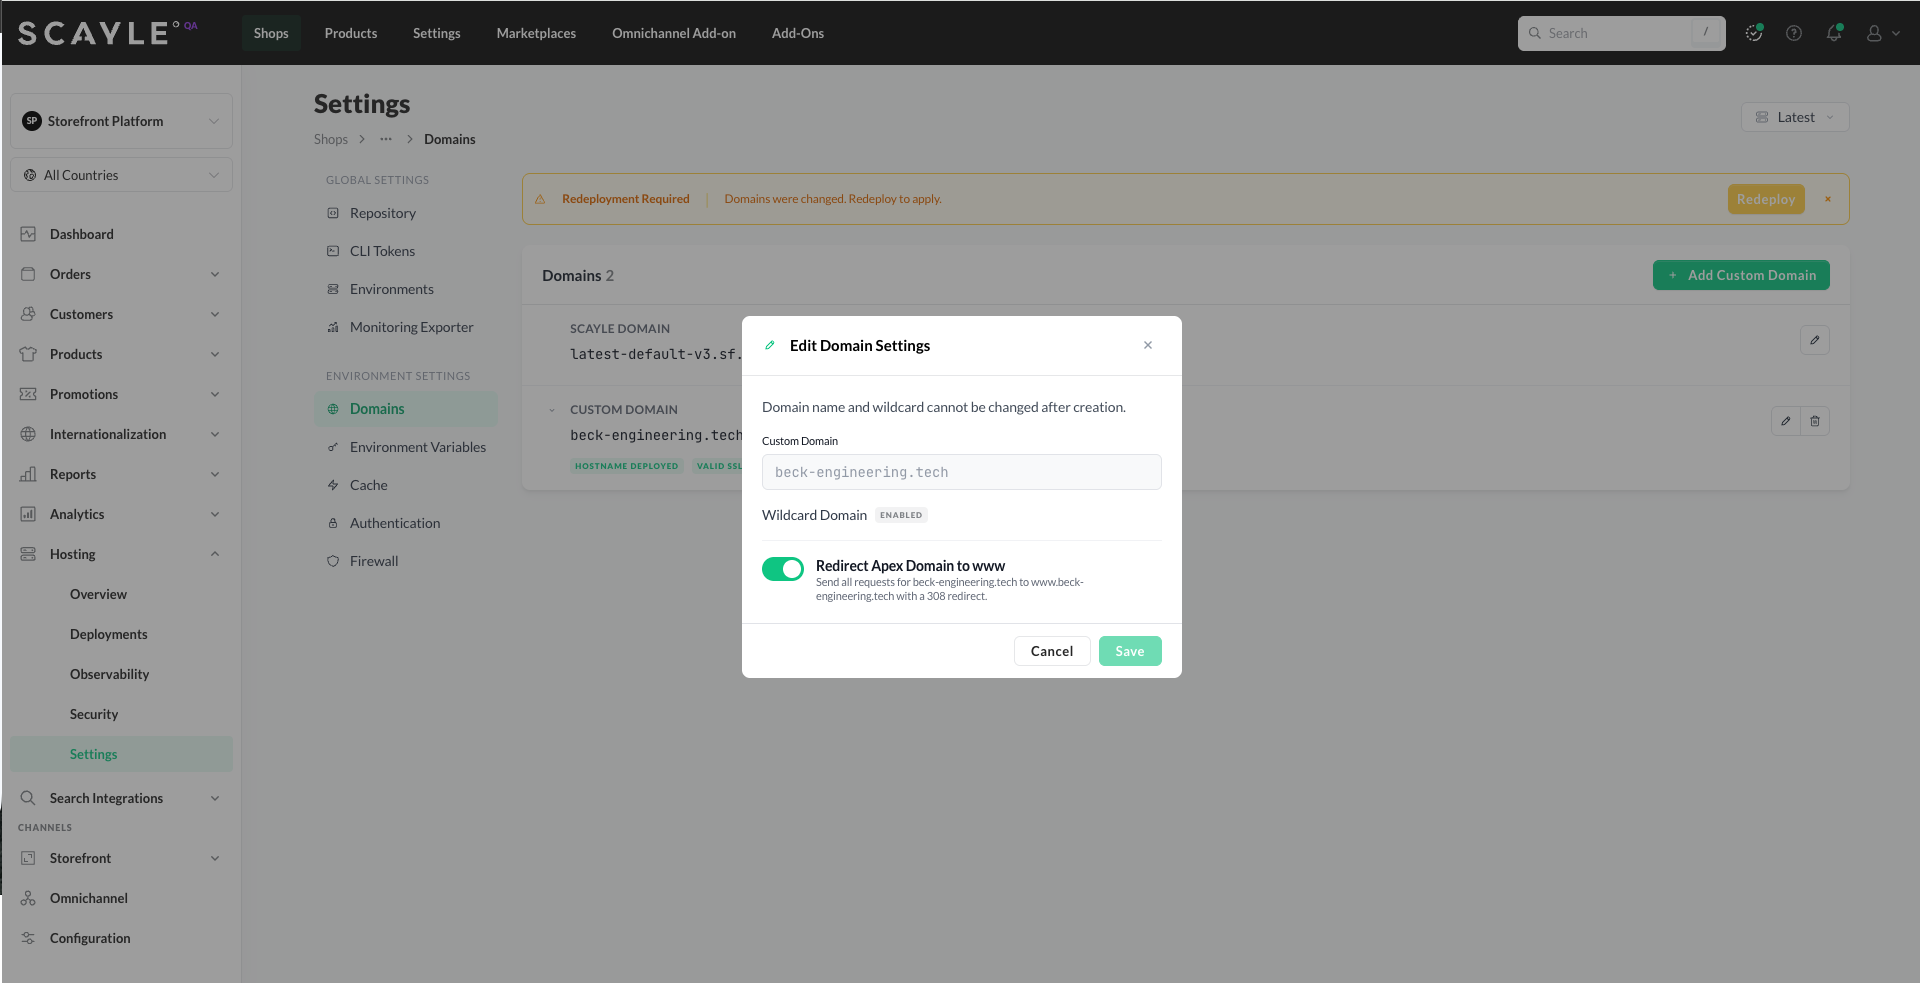Image resolution: width=1920 pixels, height=983 pixels.
Task: Expand the Products sidebar section
Action: click(121, 354)
